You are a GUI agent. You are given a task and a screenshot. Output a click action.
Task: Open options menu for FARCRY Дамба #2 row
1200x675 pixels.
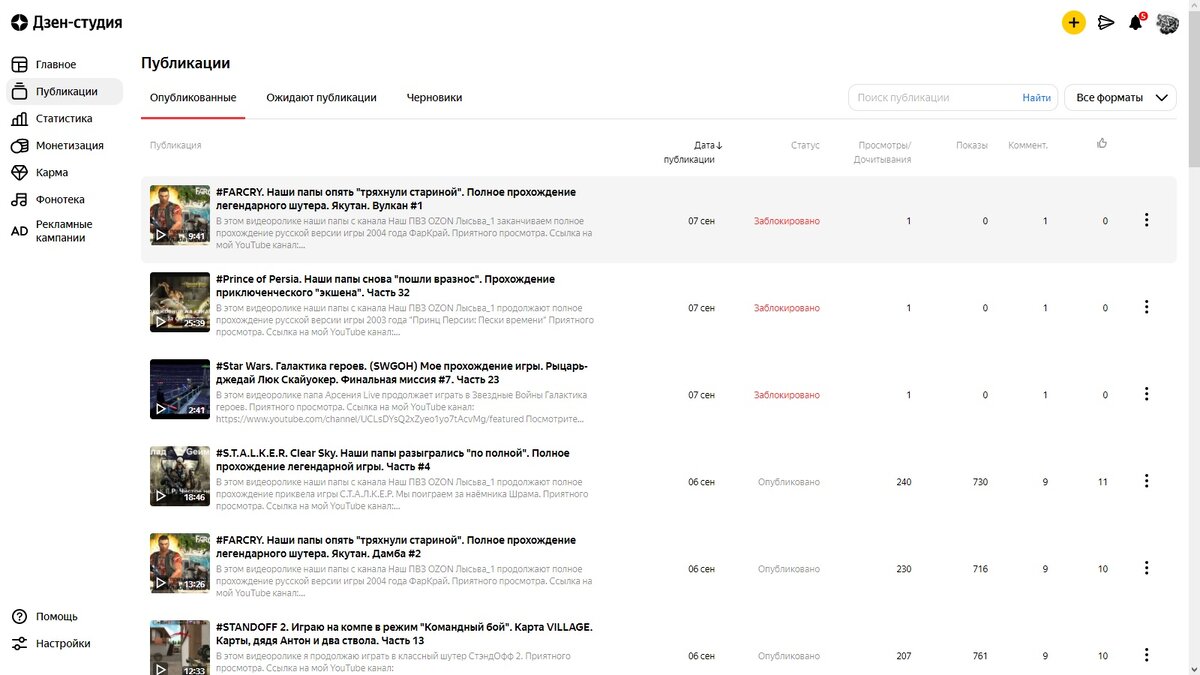1146,568
